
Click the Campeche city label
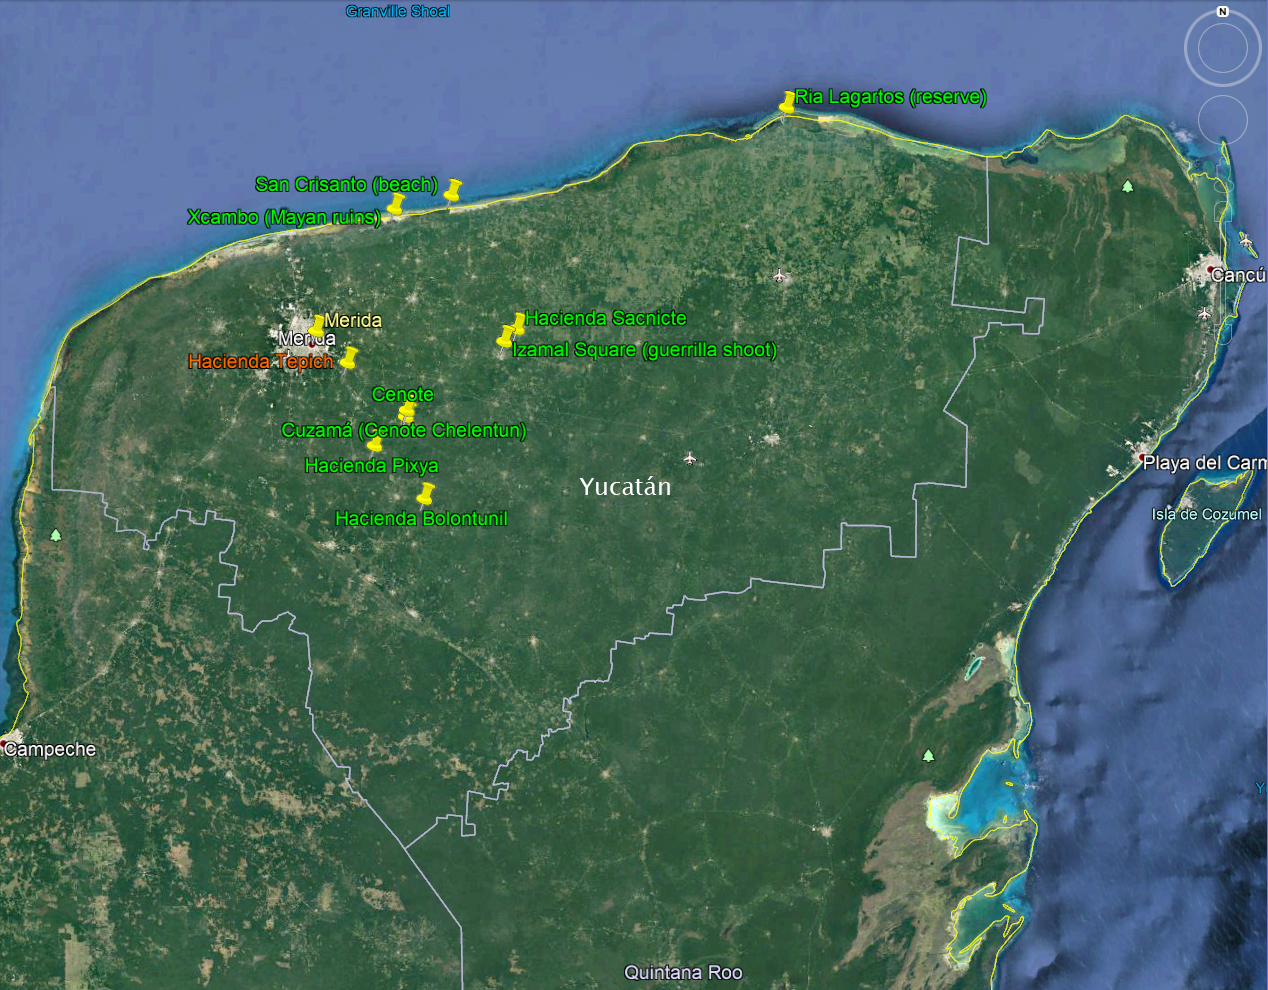pyautogui.click(x=51, y=749)
